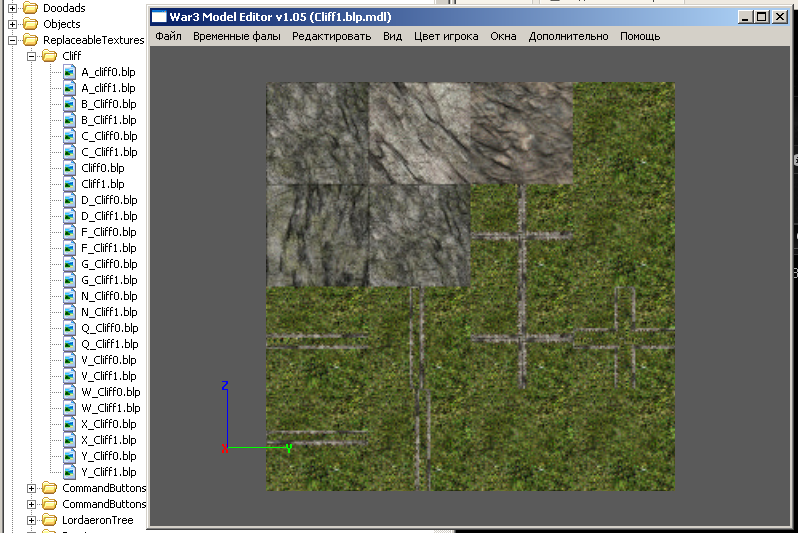Click the War3 Model Editor title bar icon
Viewport: 798px width, 533px height.
[x=159, y=17]
